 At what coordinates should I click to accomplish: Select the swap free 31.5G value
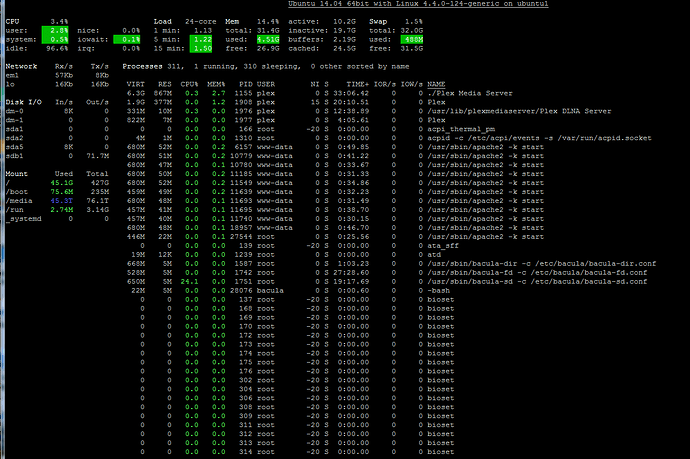411,48
